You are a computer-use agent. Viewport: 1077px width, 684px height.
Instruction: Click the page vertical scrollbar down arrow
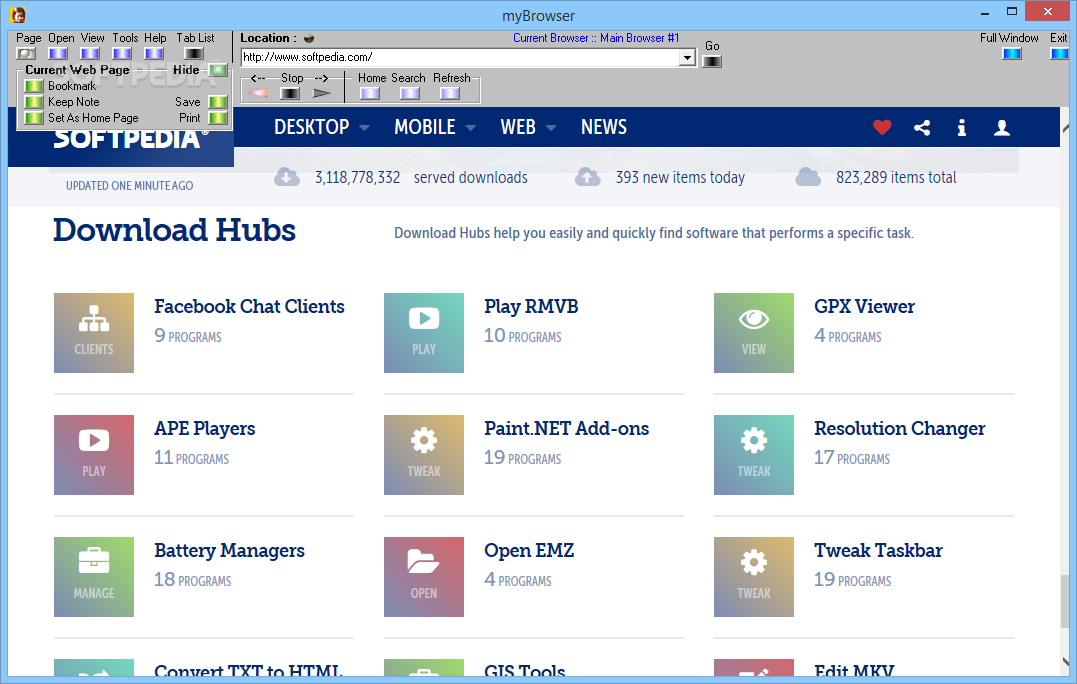[x=1066, y=661]
